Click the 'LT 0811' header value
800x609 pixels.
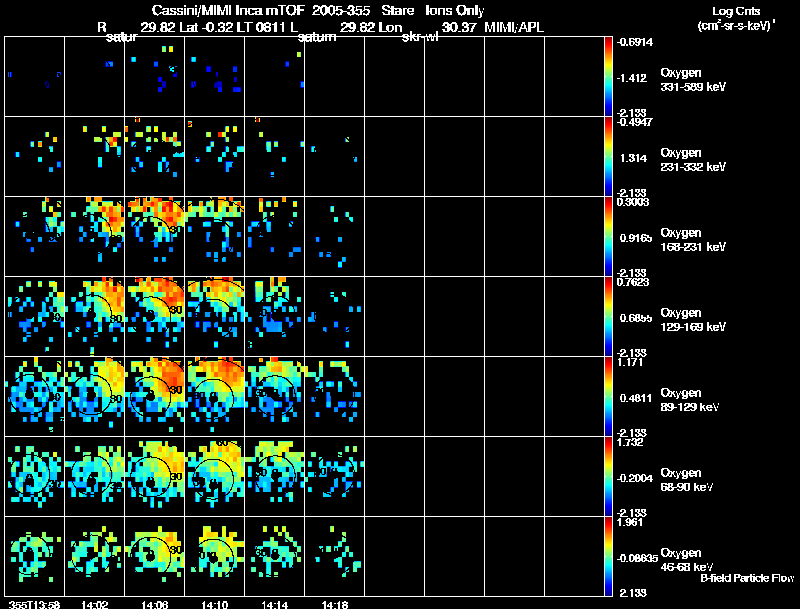point(262,27)
